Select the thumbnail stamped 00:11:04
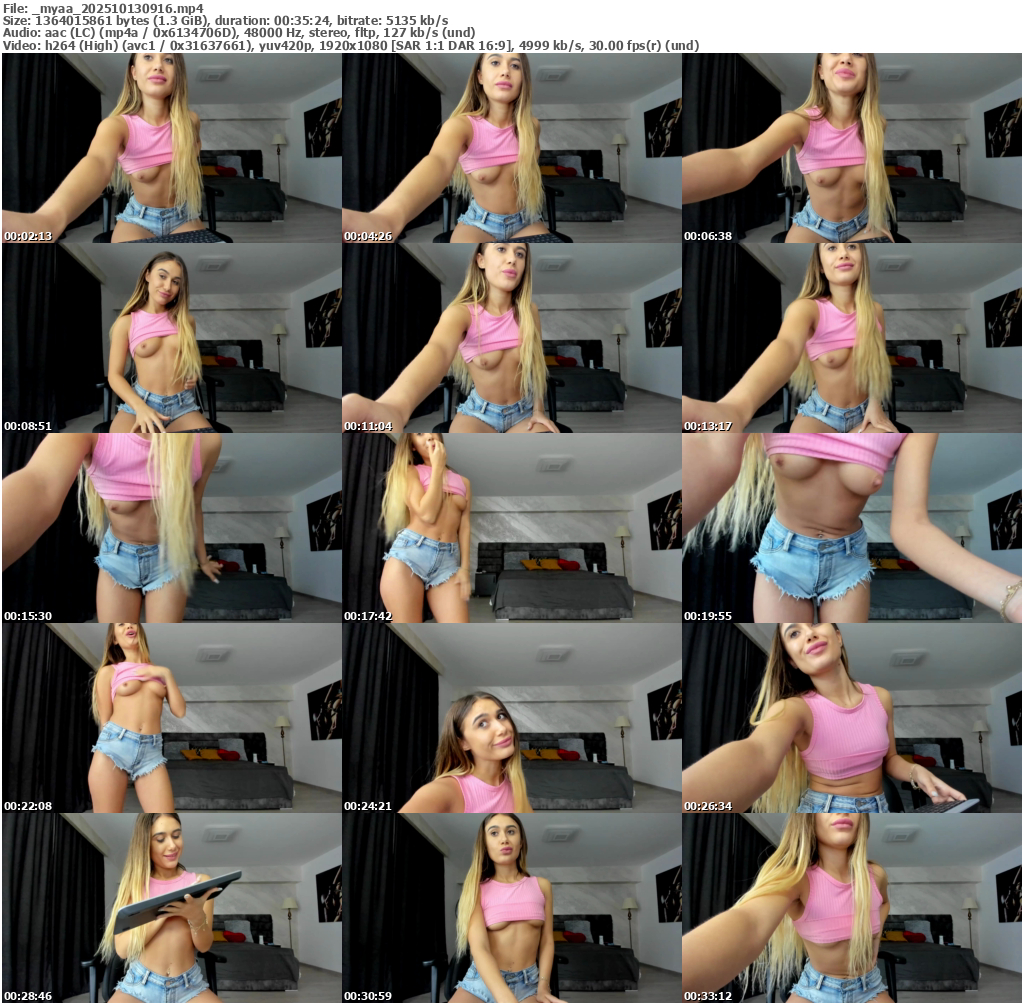 coord(511,338)
